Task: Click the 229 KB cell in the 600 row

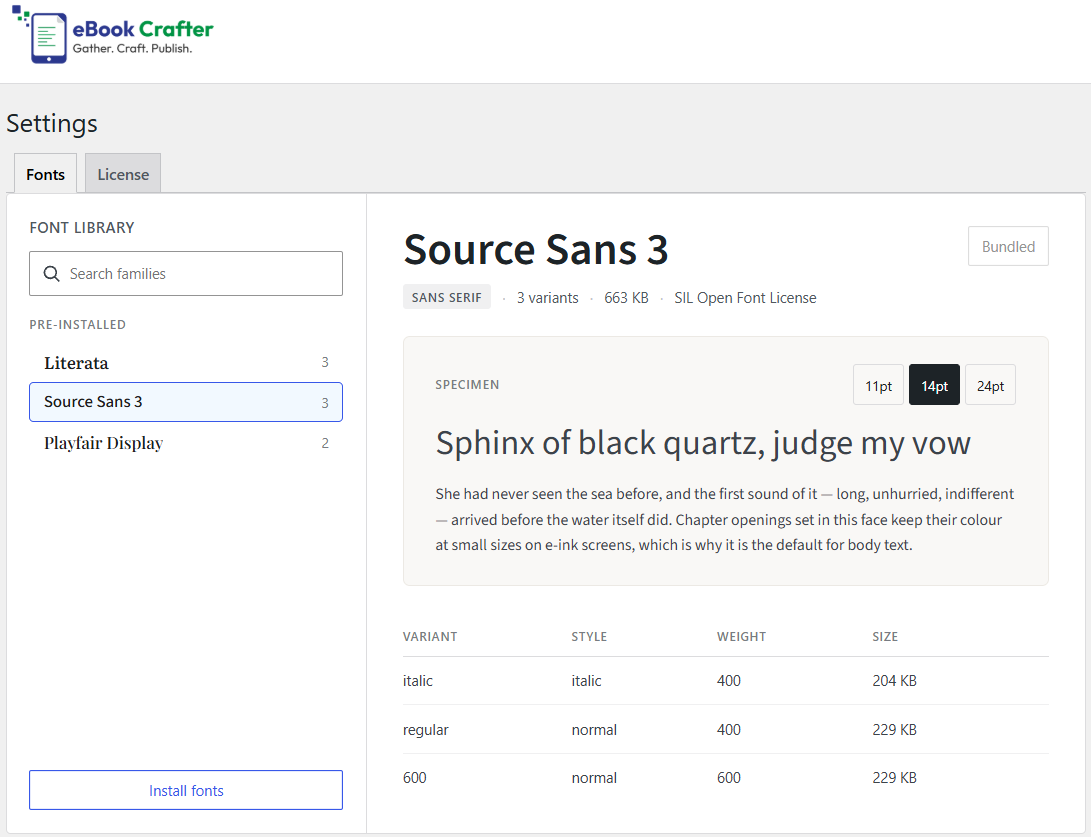Action: (x=894, y=777)
